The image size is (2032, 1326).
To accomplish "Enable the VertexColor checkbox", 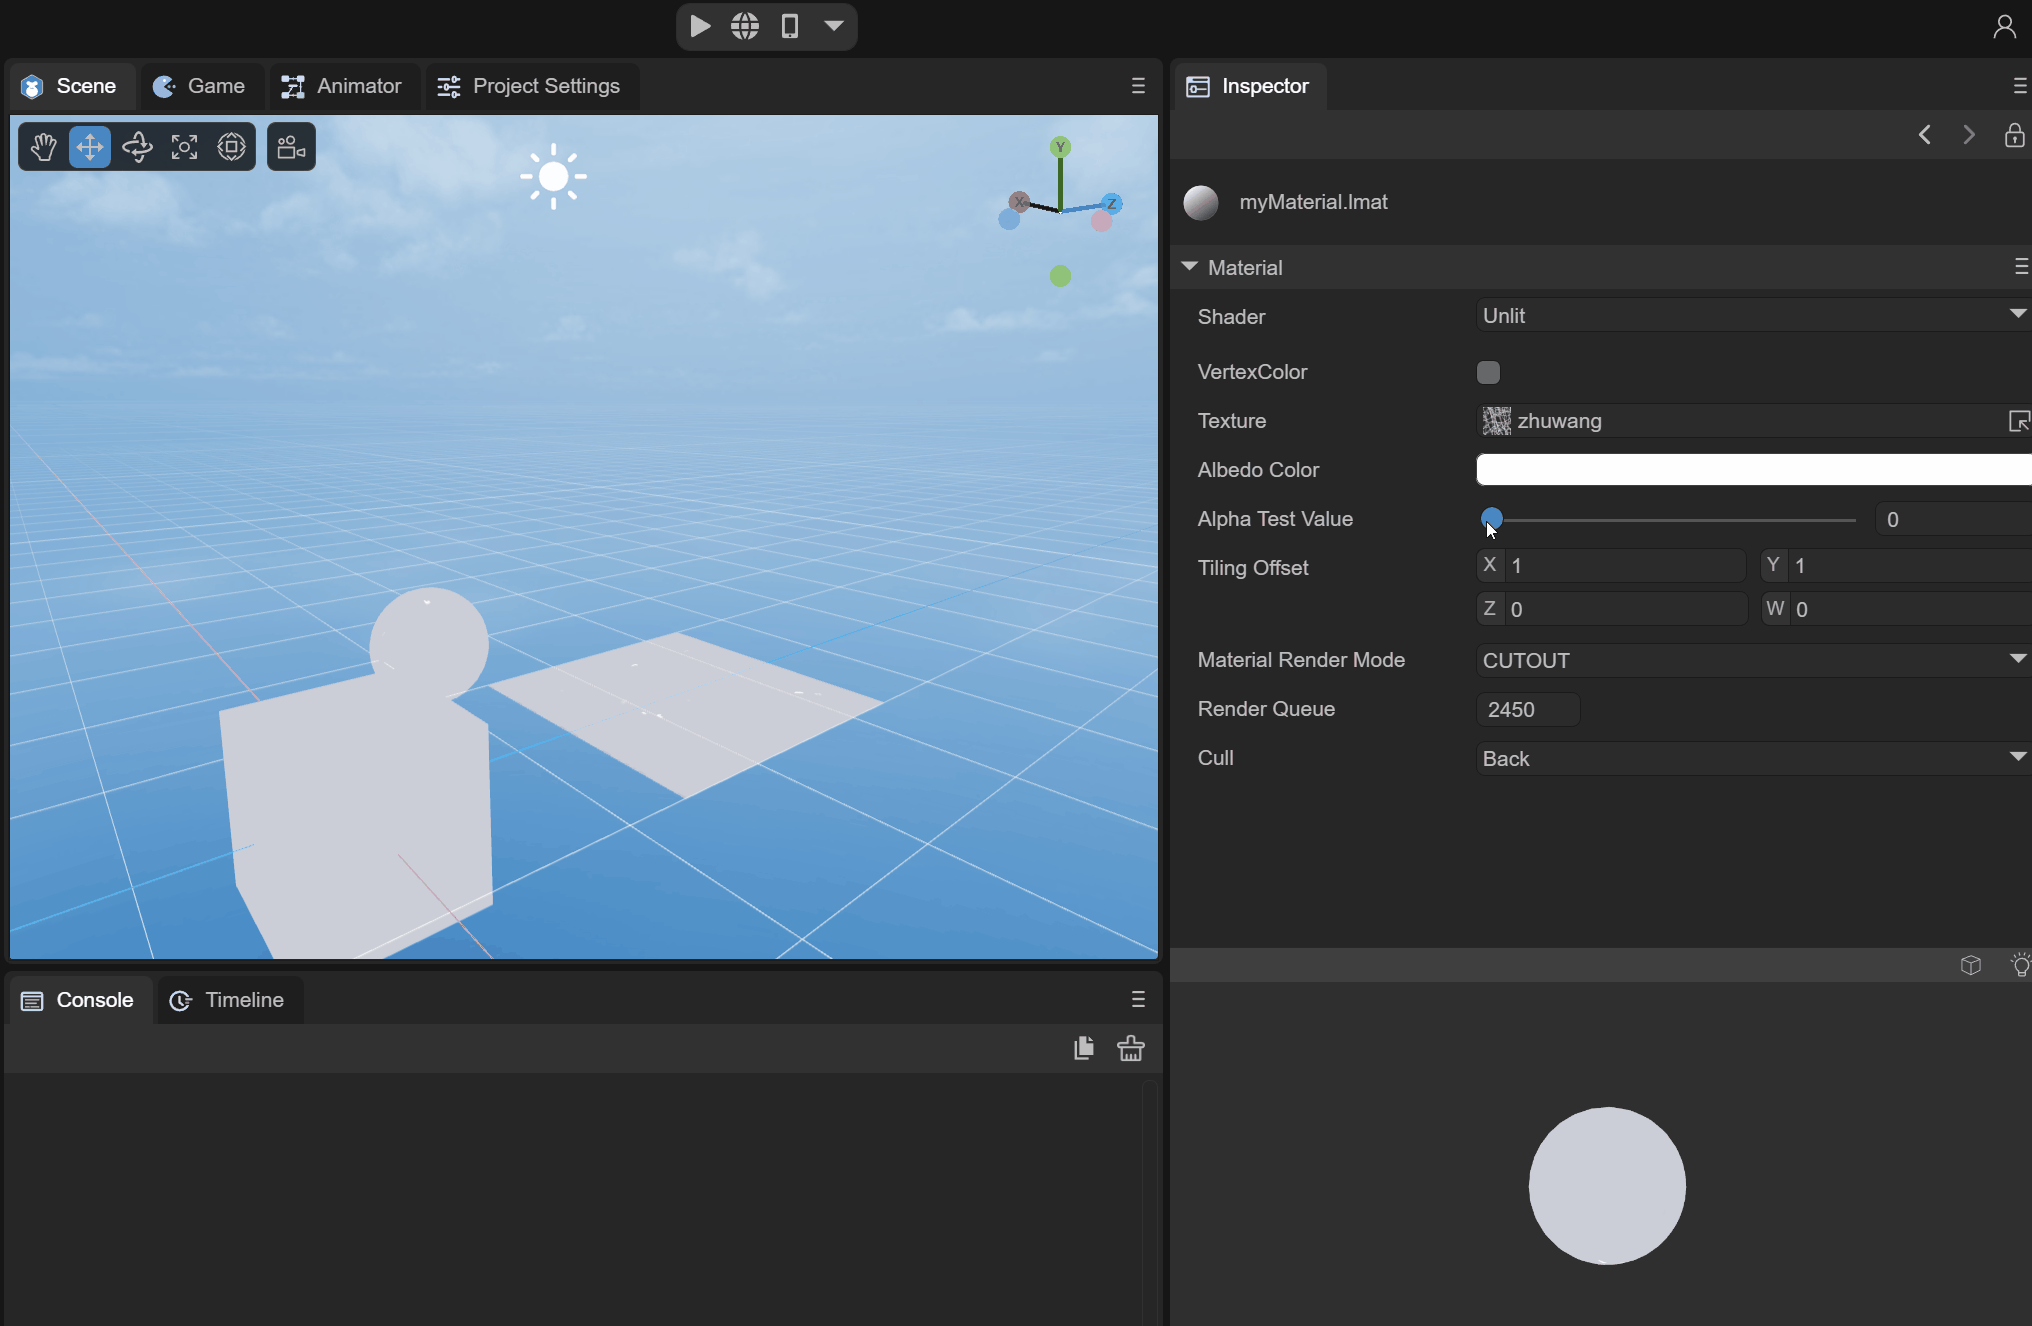I will (x=1488, y=372).
